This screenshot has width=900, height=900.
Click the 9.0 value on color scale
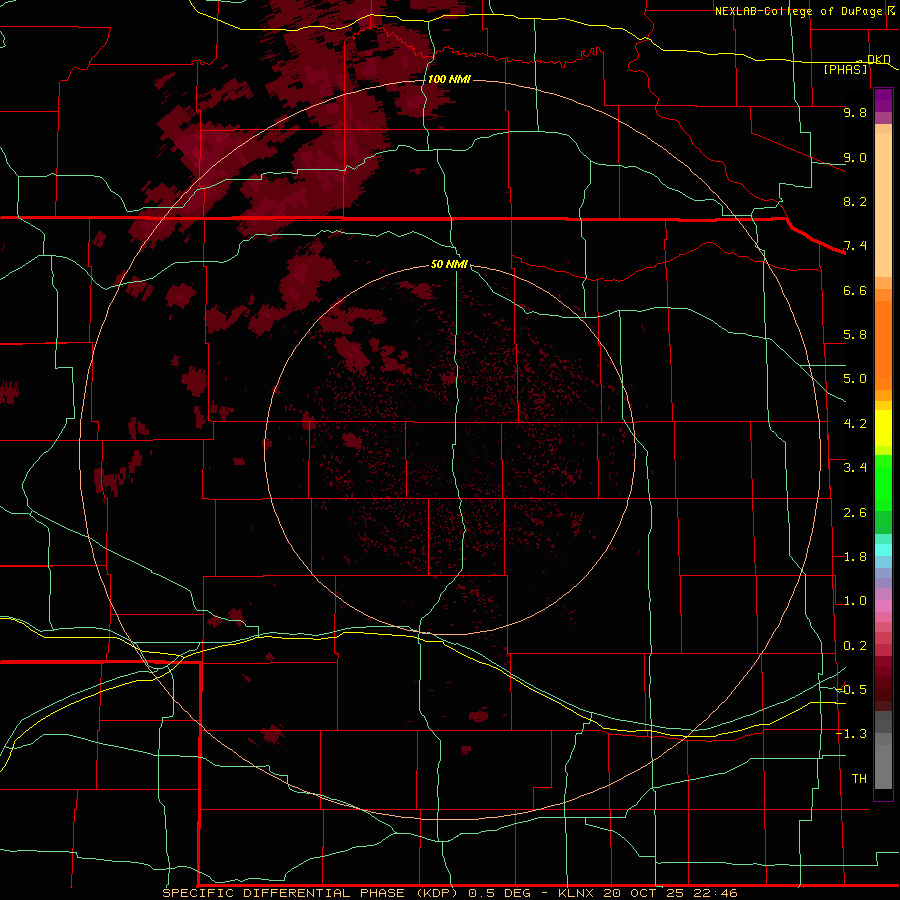(x=855, y=157)
